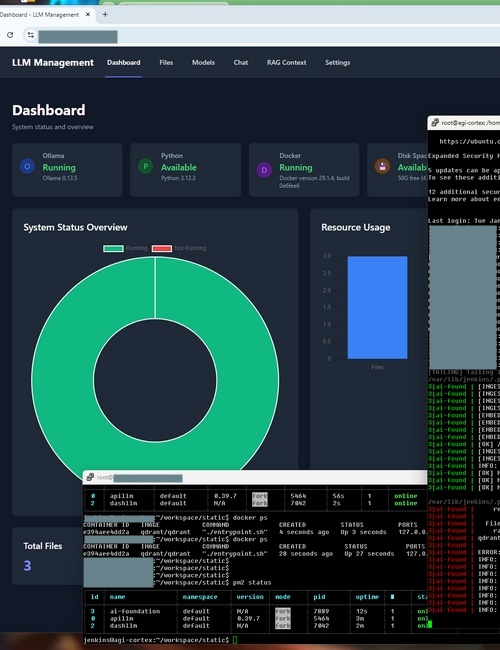Image resolution: width=500 pixels, height=650 pixels.
Task: Click ai-foundation row in pm2 table
Action: point(255,611)
